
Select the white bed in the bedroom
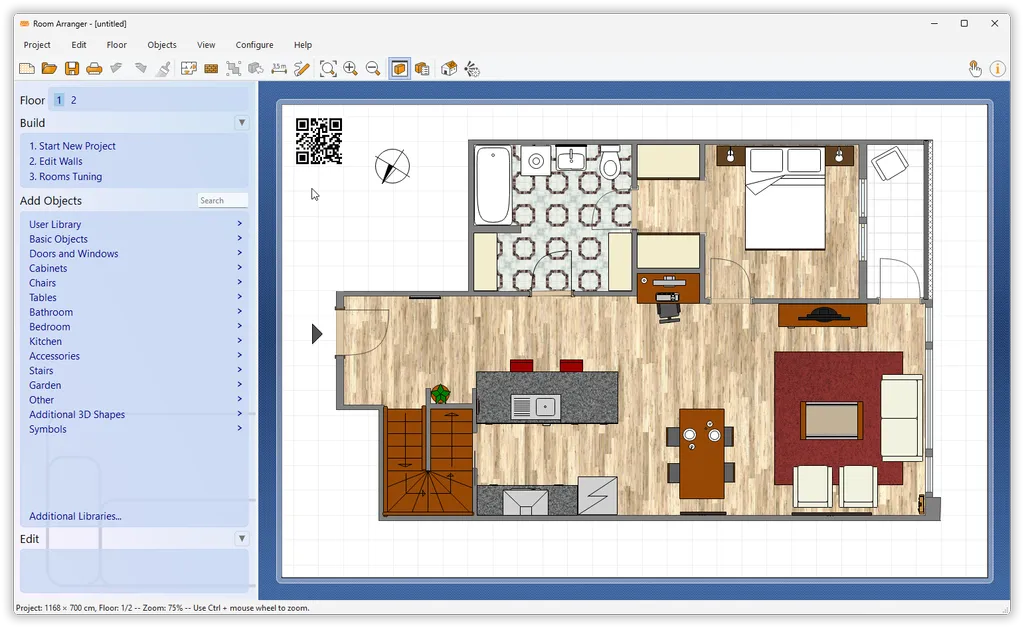point(785,198)
